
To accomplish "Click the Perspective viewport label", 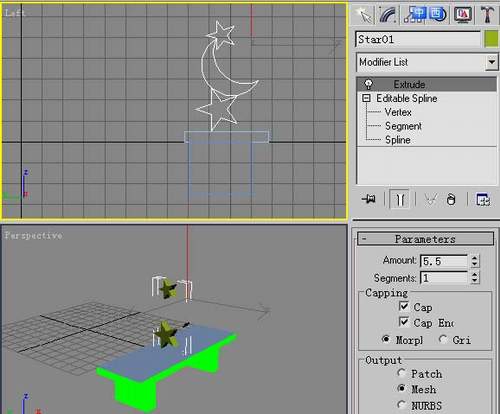I will click(33, 235).
